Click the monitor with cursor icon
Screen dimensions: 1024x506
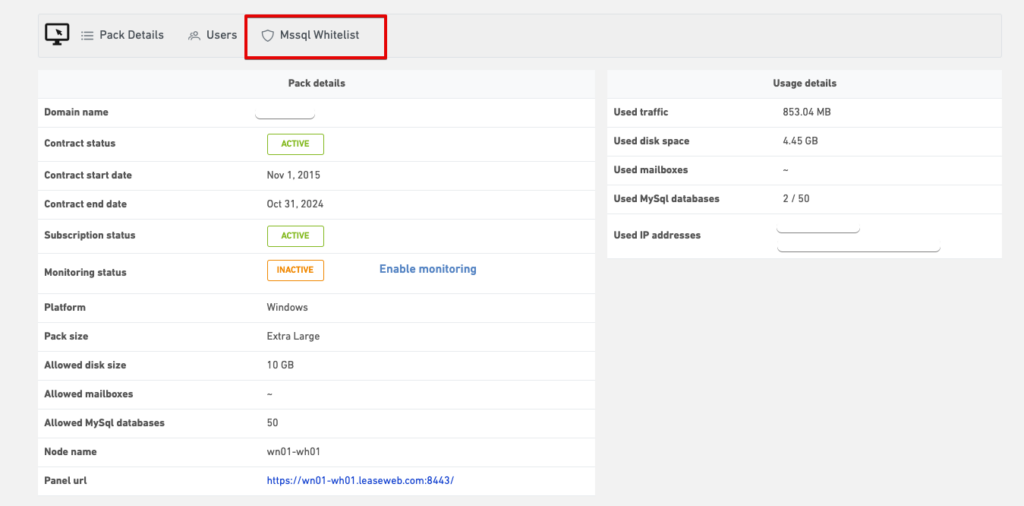click(57, 34)
